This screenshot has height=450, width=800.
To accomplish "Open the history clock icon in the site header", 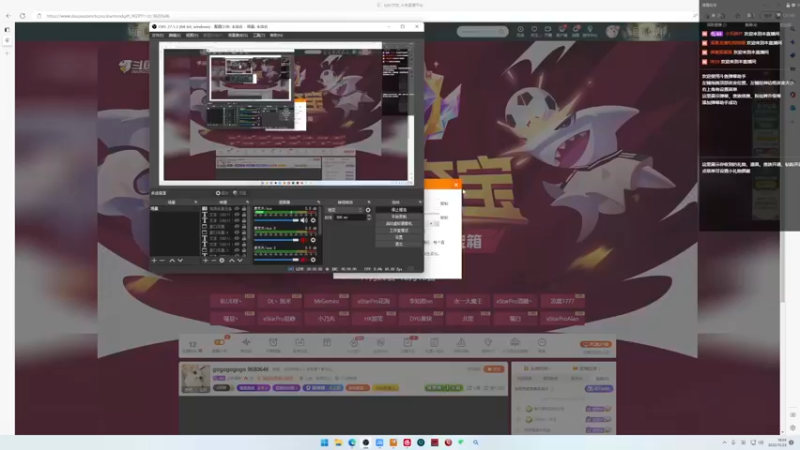I will [520, 30].
